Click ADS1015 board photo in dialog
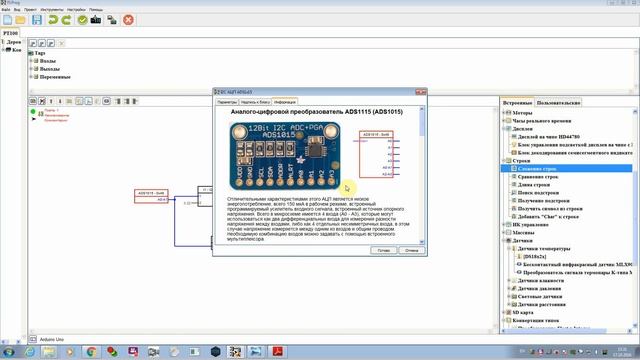 (x=285, y=156)
